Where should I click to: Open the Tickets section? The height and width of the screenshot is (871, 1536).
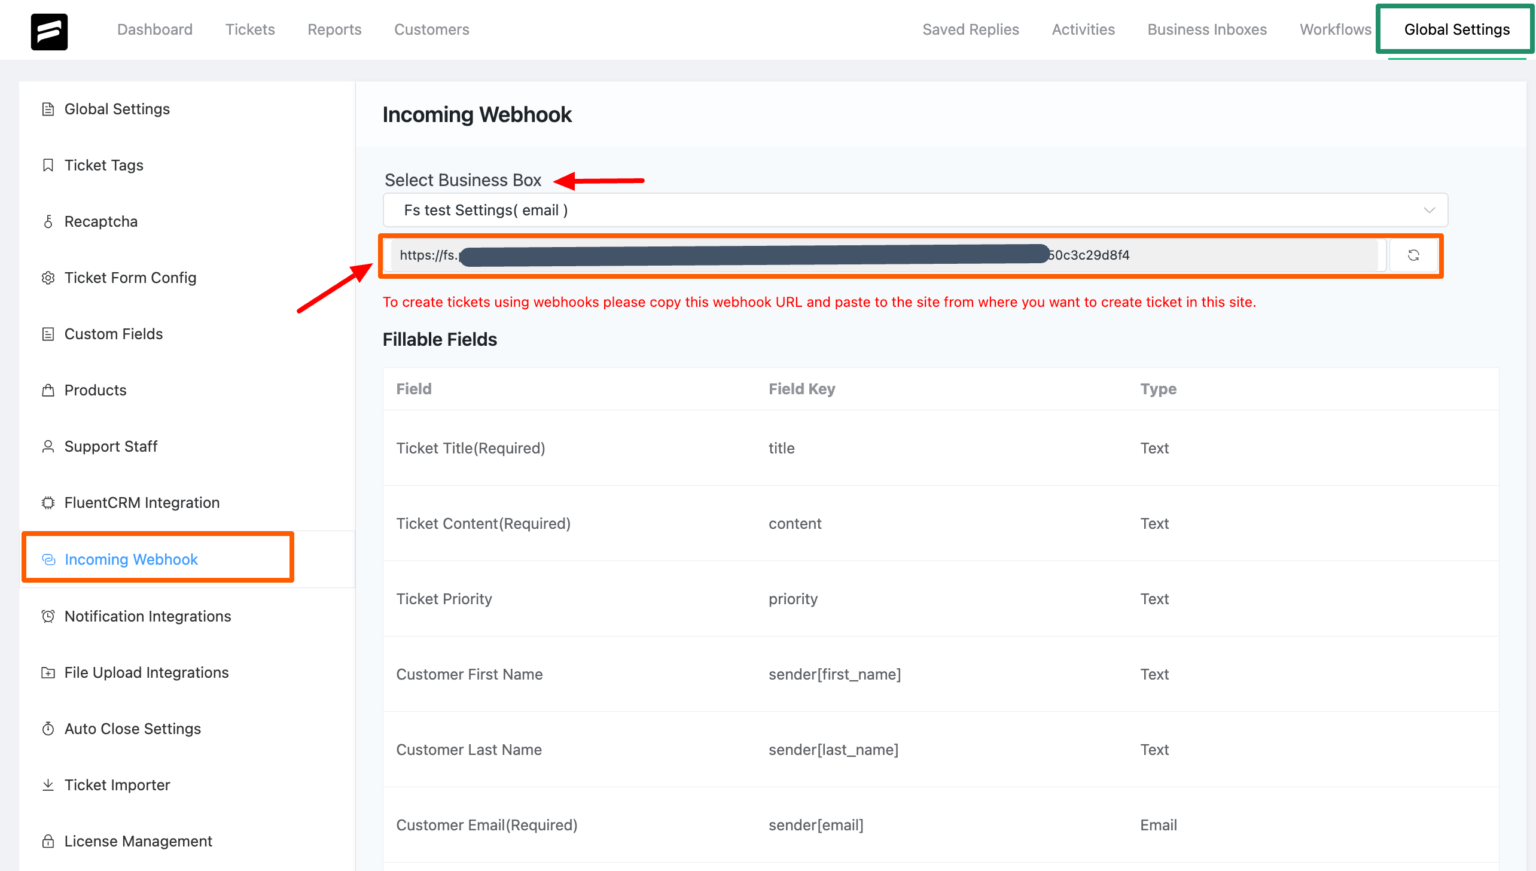250,29
